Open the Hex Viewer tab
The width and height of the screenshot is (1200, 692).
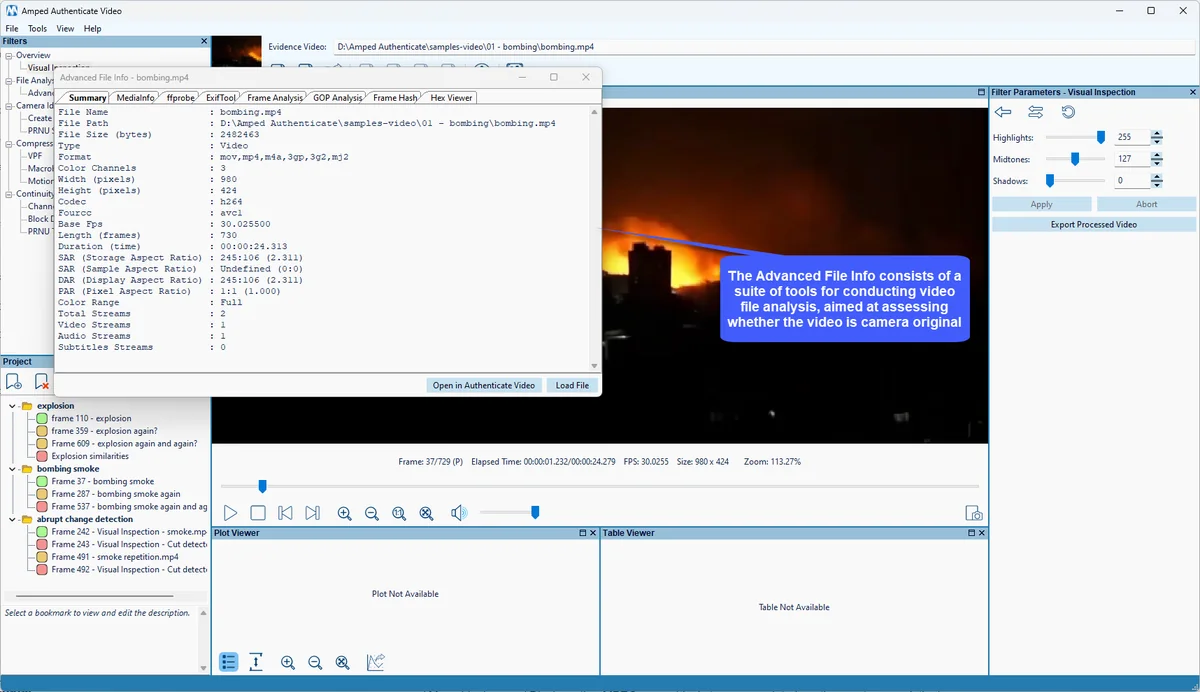(x=451, y=98)
